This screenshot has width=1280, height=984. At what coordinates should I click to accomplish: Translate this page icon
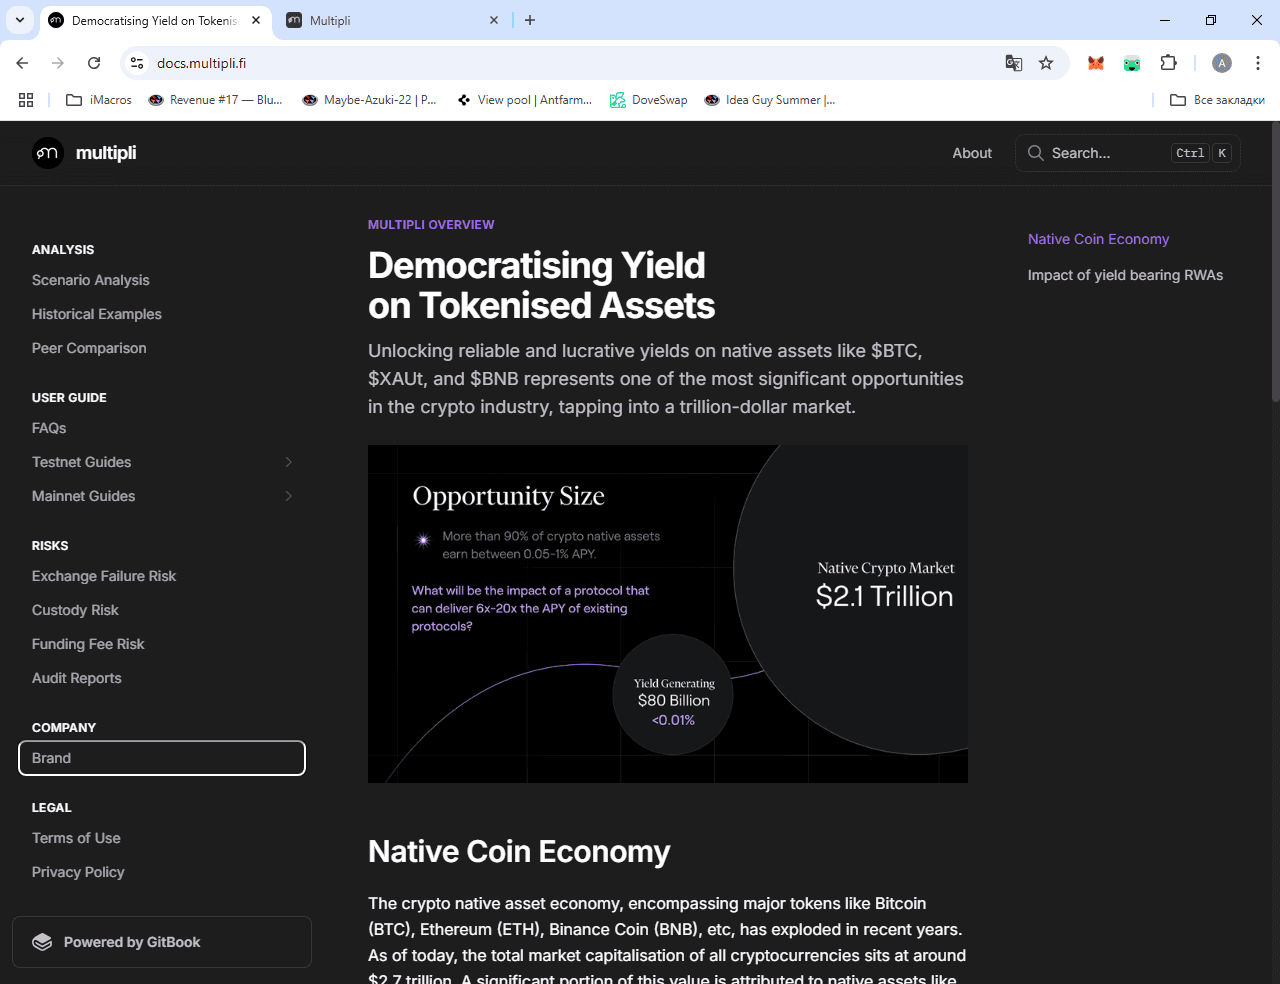point(1014,63)
